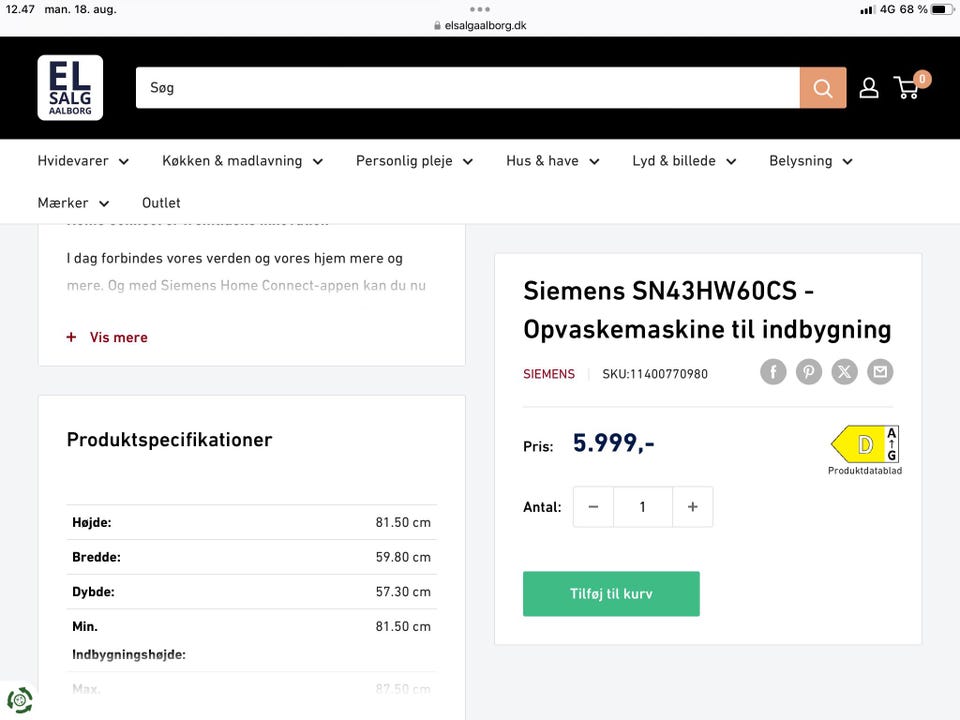Image resolution: width=960 pixels, height=720 pixels.
Task: Share product via Facebook icon
Action: coord(773,372)
